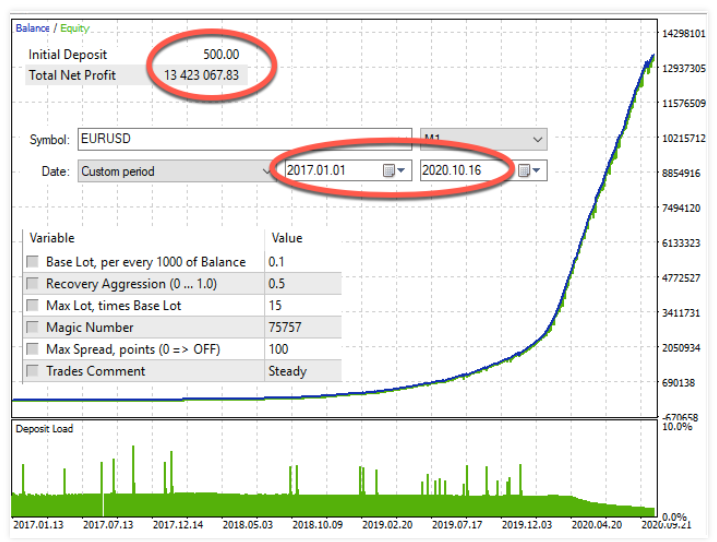Select Magic Number value 75757
717x542 pixels.
click(x=285, y=327)
